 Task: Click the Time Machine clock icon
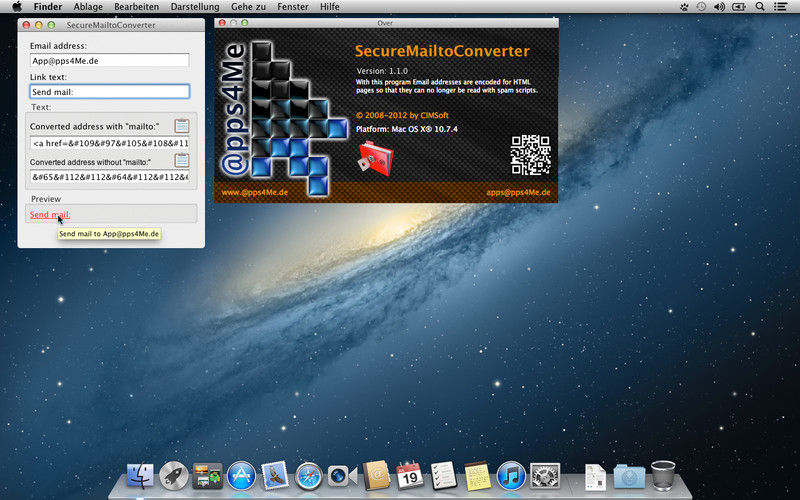click(701, 7)
